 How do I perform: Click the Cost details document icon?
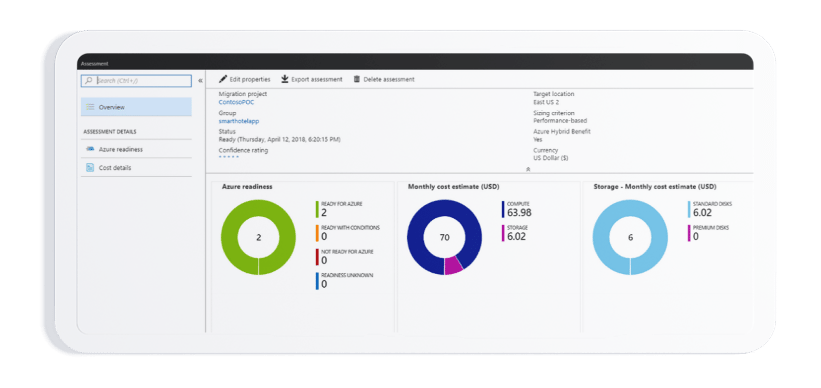(90, 168)
